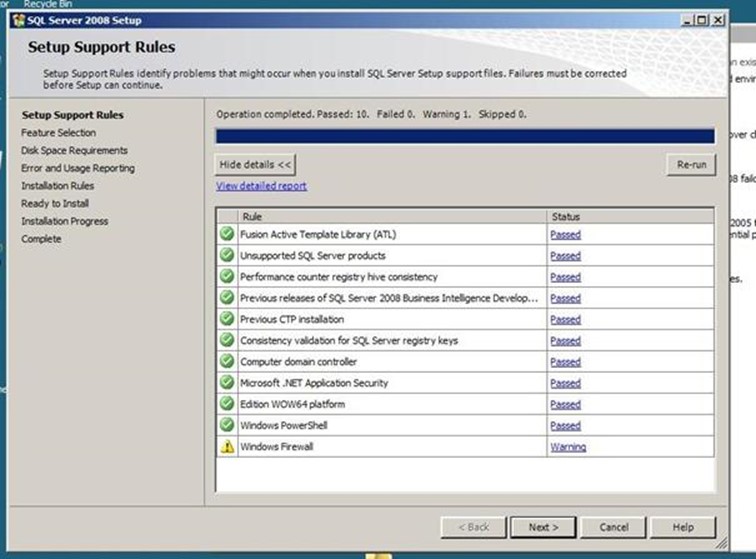This screenshot has height=559, width=756.
Task: Click rule text Computer domain controller
Action: pos(298,362)
